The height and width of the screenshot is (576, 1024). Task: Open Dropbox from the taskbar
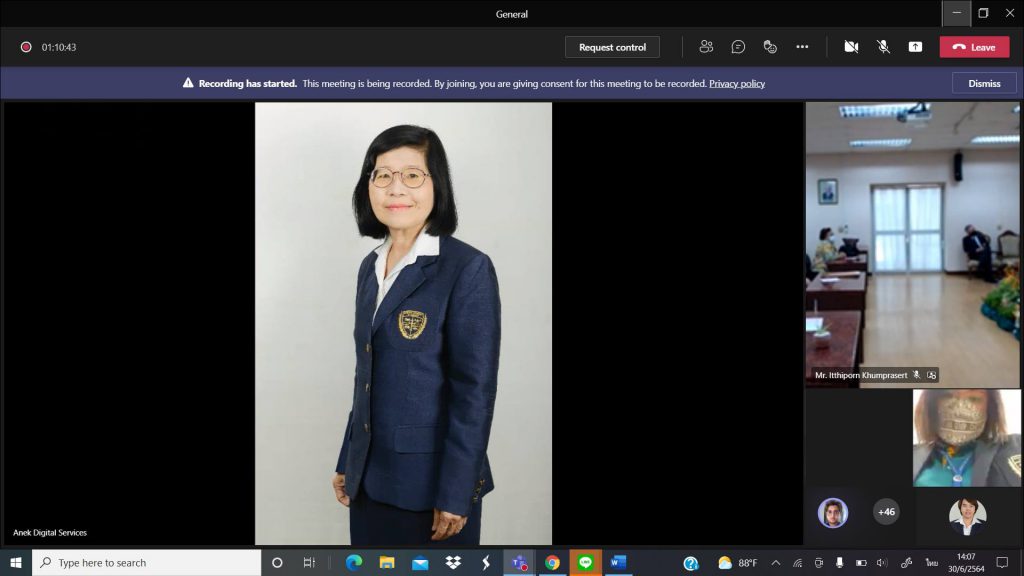tap(453, 562)
